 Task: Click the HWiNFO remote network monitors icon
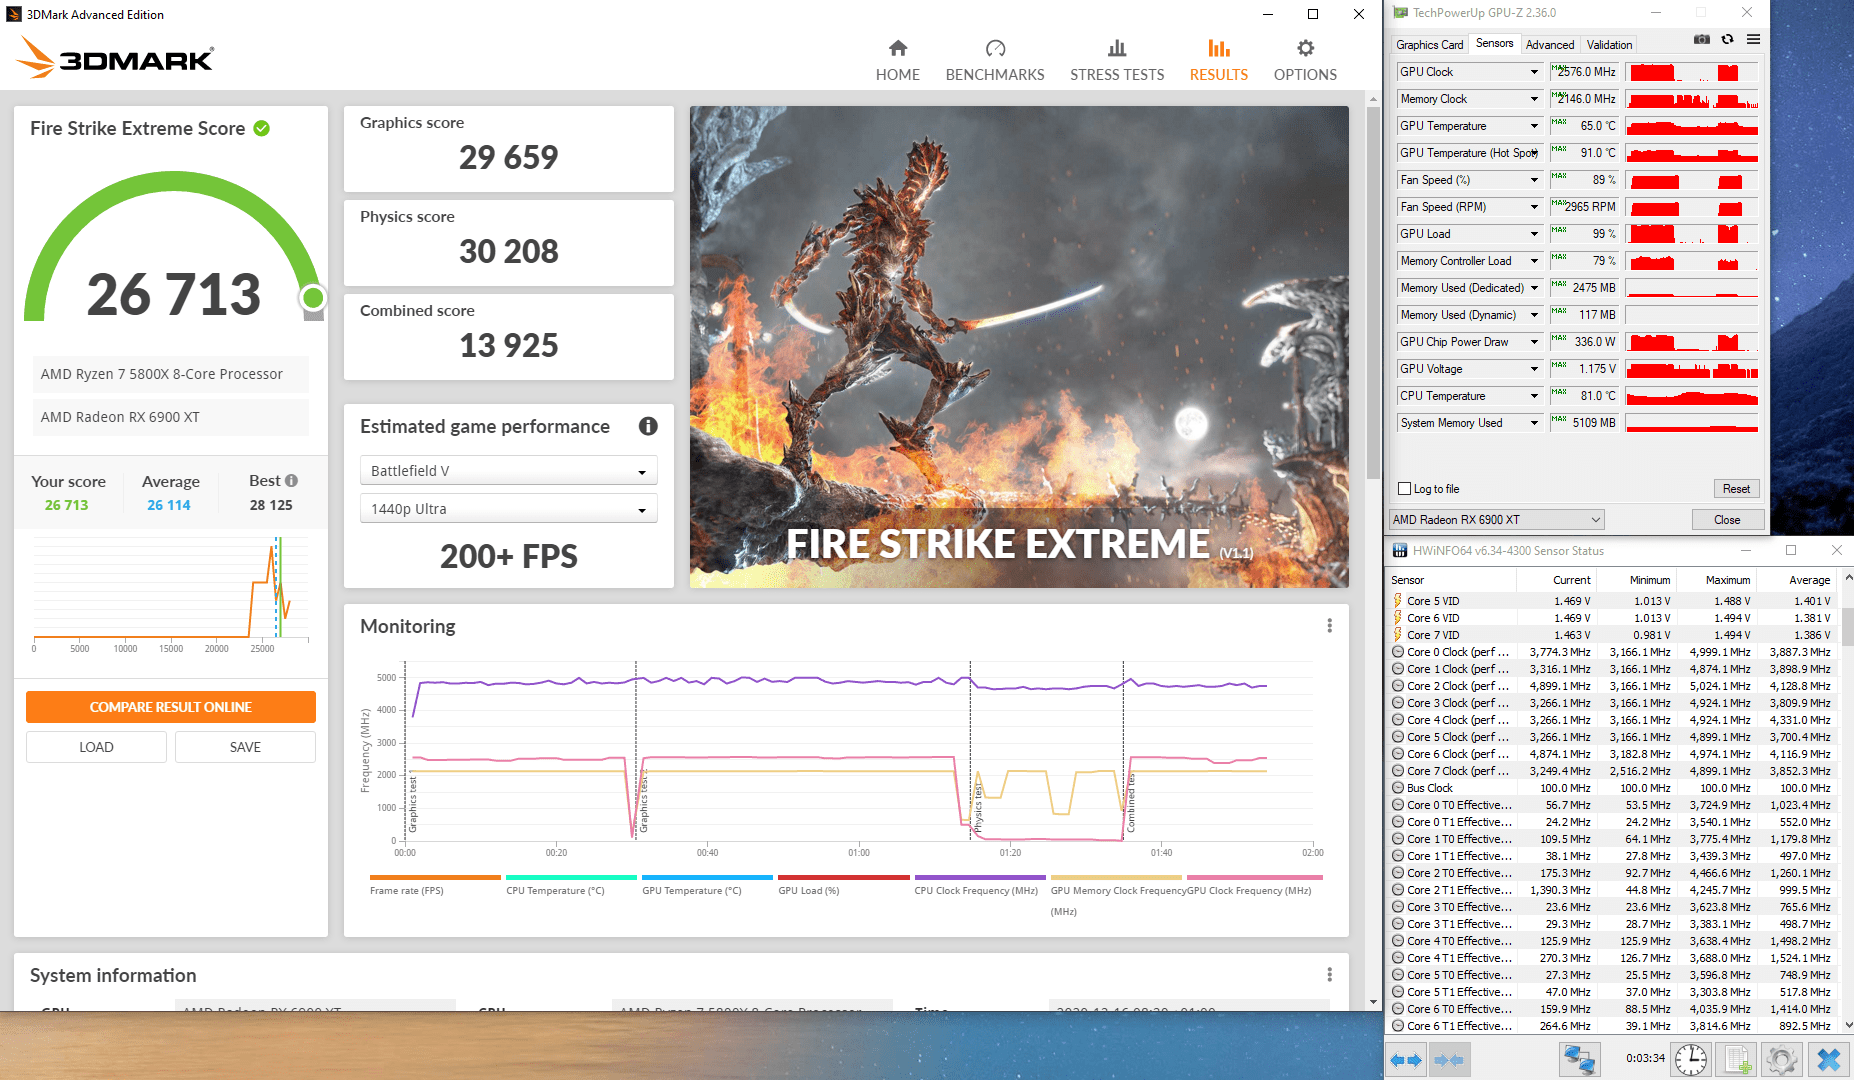[x=1580, y=1059]
